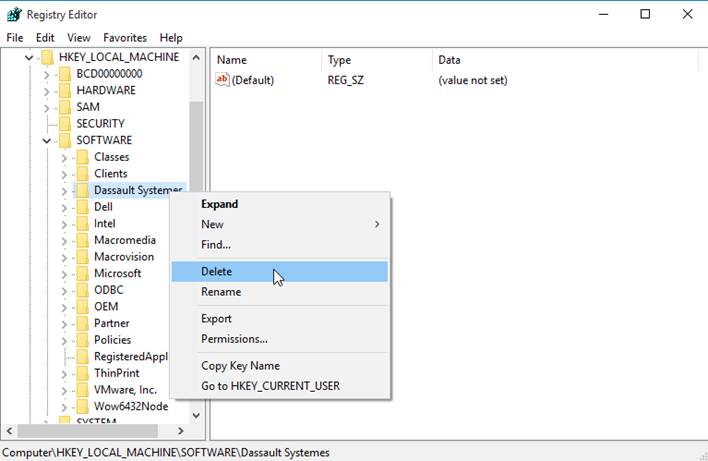Open the Favorites menu
708x461 pixels.
(x=125, y=38)
